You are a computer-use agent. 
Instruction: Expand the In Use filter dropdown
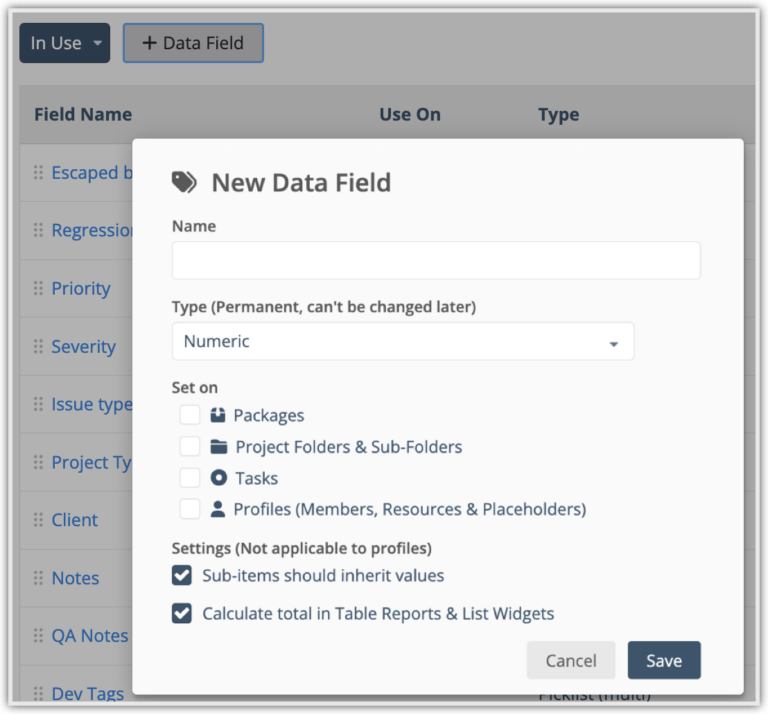(x=65, y=43)
